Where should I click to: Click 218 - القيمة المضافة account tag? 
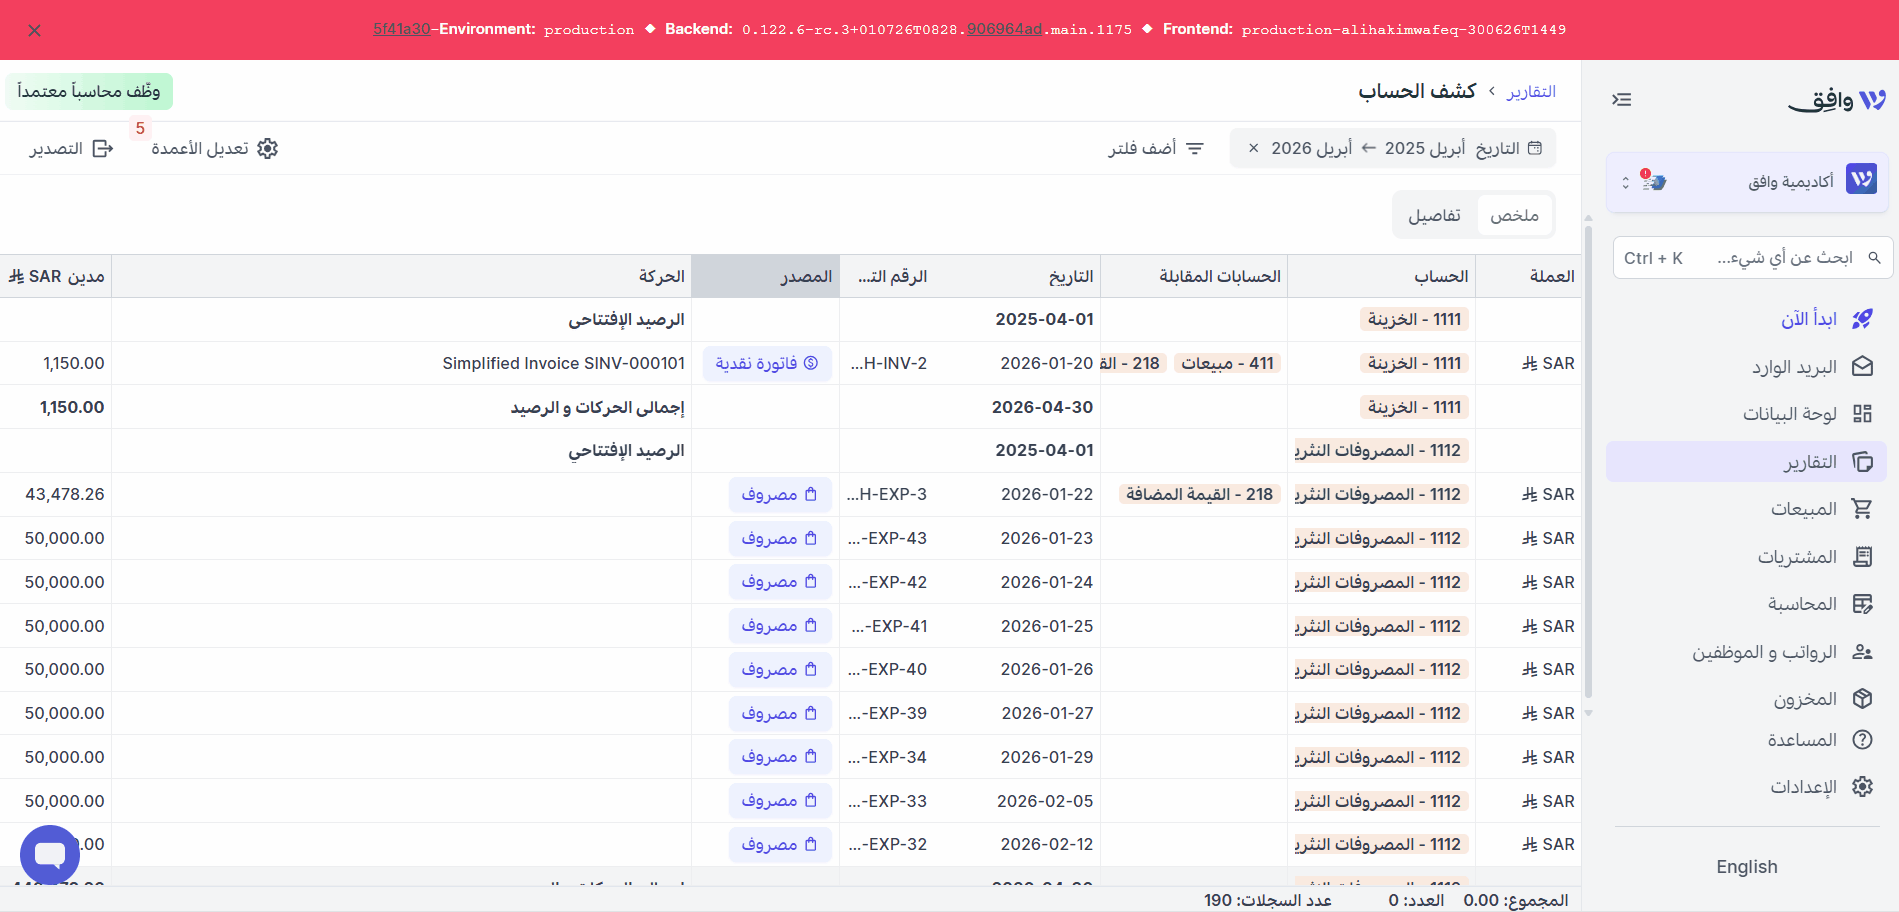pos(1199,494)
